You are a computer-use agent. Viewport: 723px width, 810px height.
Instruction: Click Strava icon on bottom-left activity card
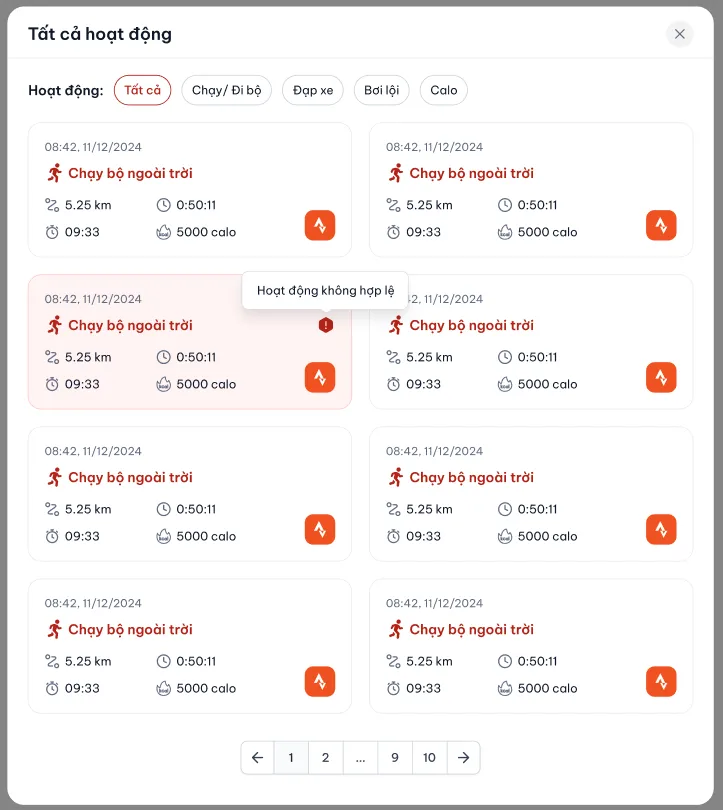(x=320, y=682)
